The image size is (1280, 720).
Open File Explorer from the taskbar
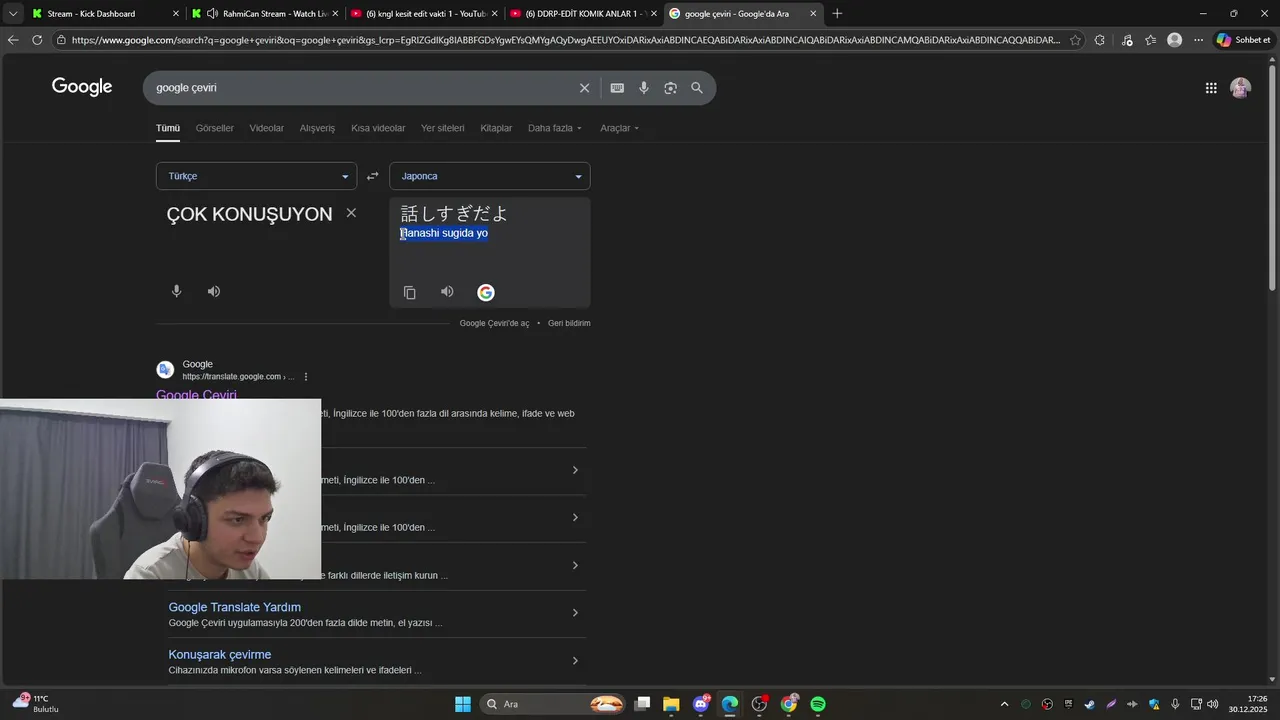(671, 704)
